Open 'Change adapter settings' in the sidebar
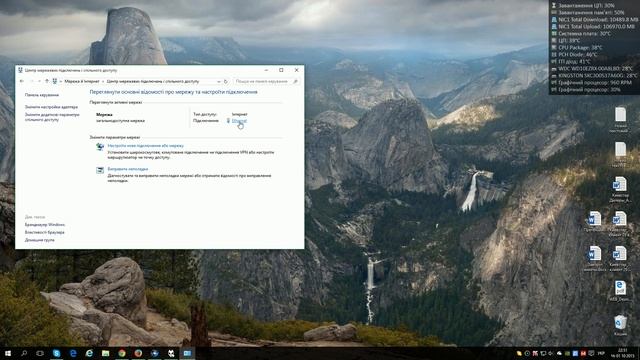 tap(51, 107)
